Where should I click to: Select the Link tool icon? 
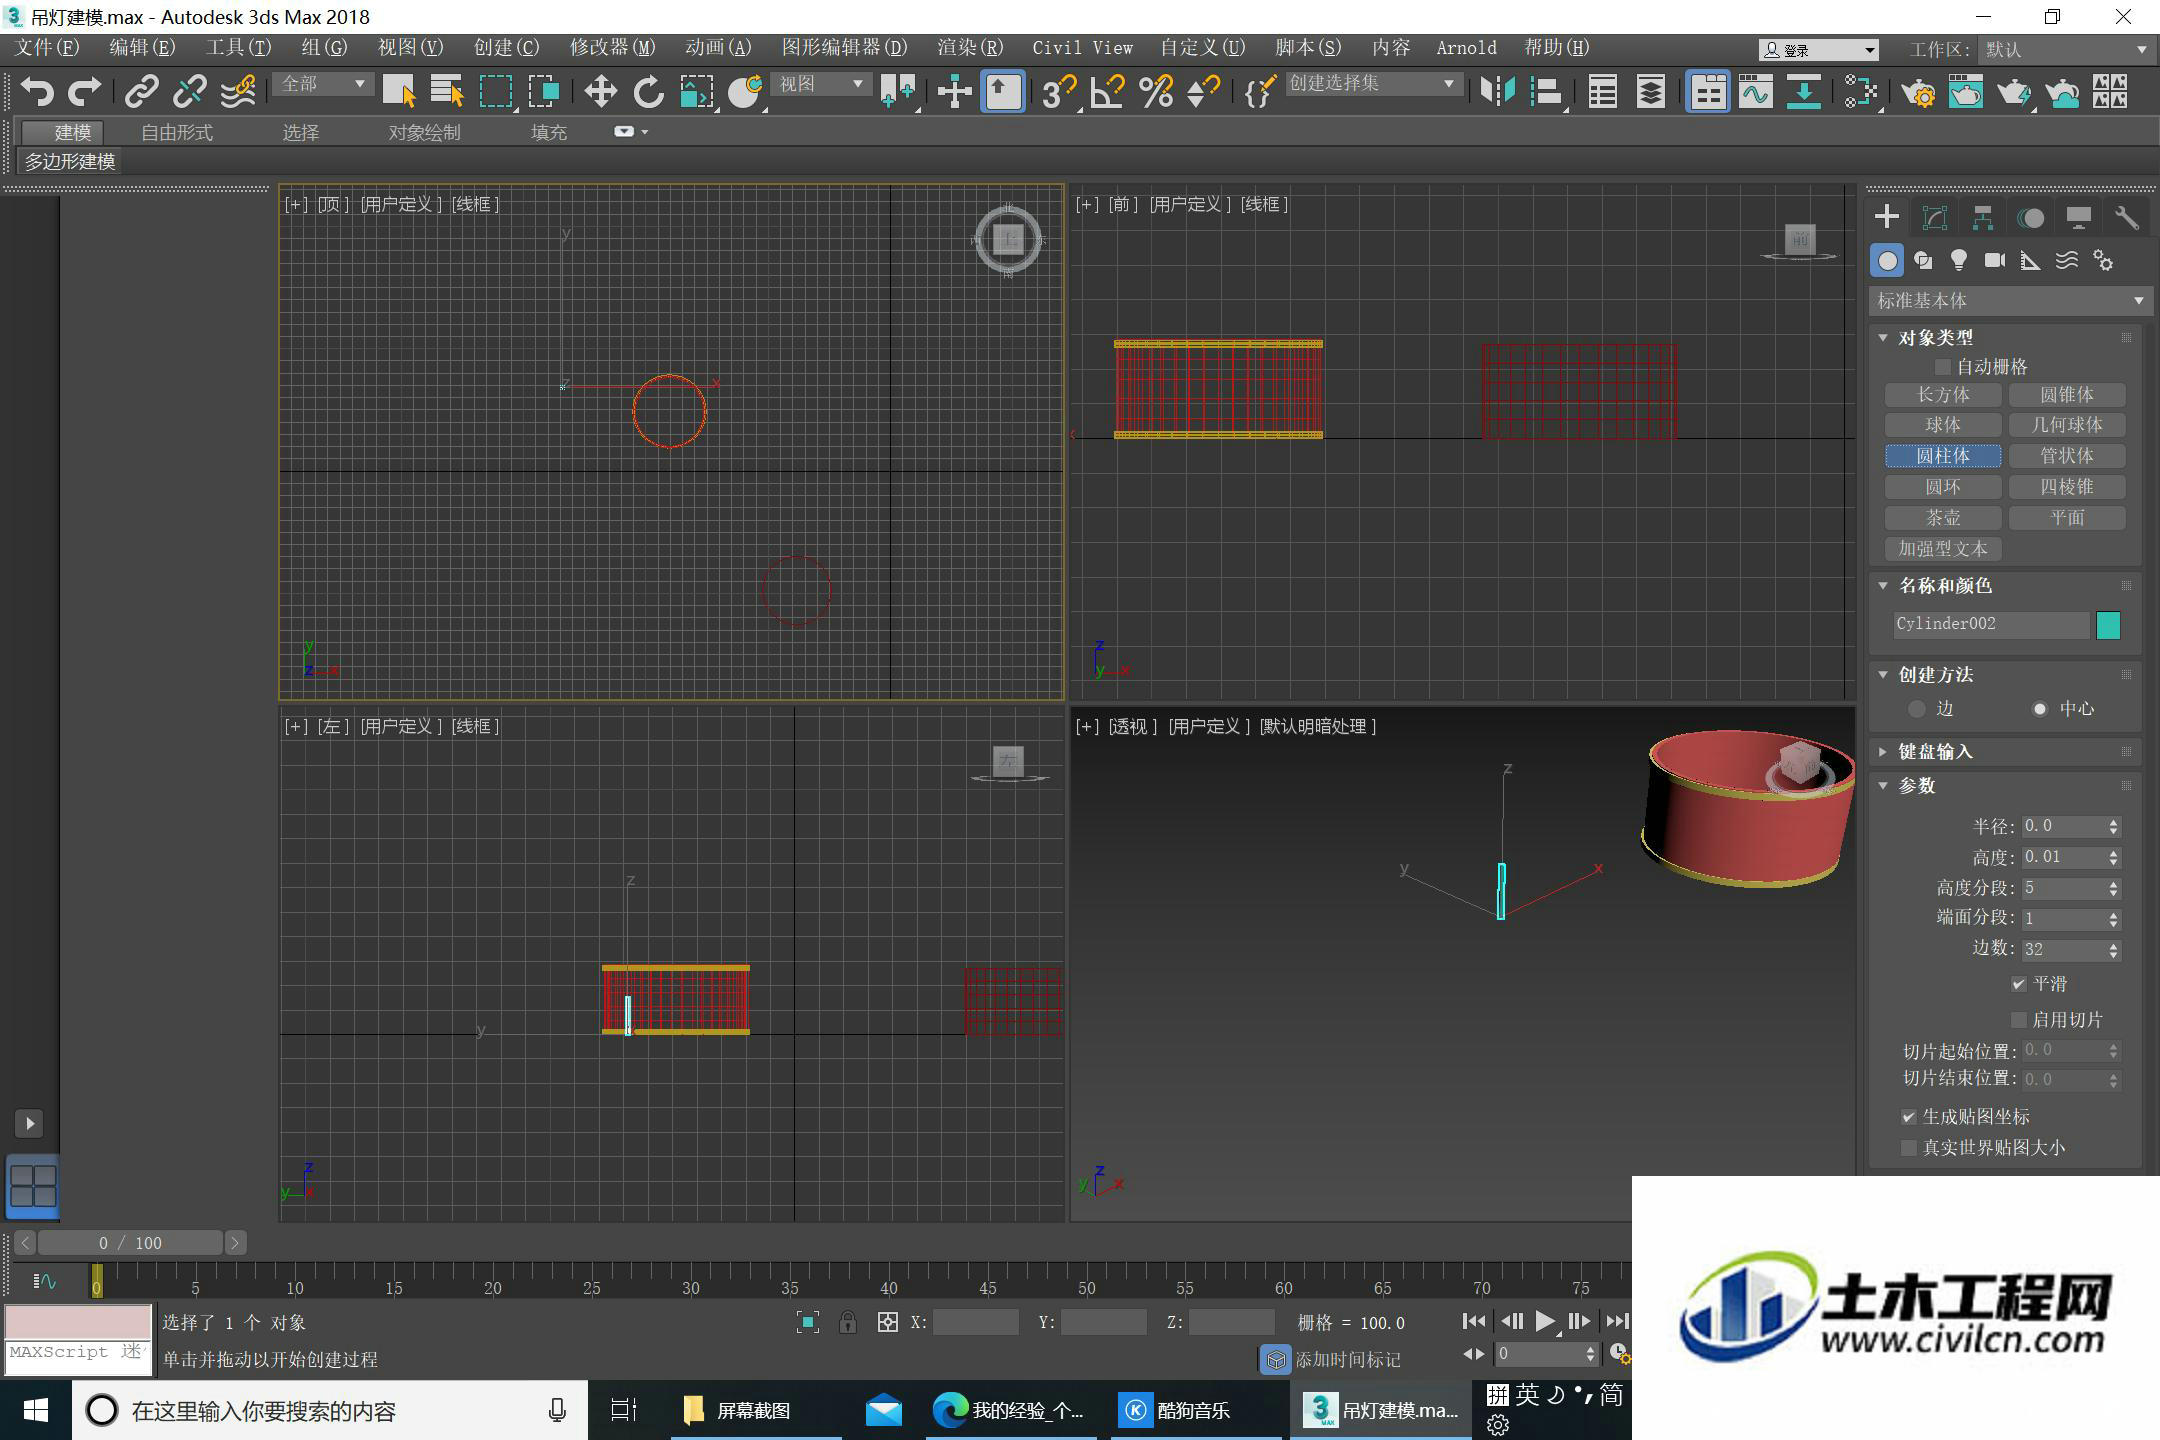pos(141,92)
